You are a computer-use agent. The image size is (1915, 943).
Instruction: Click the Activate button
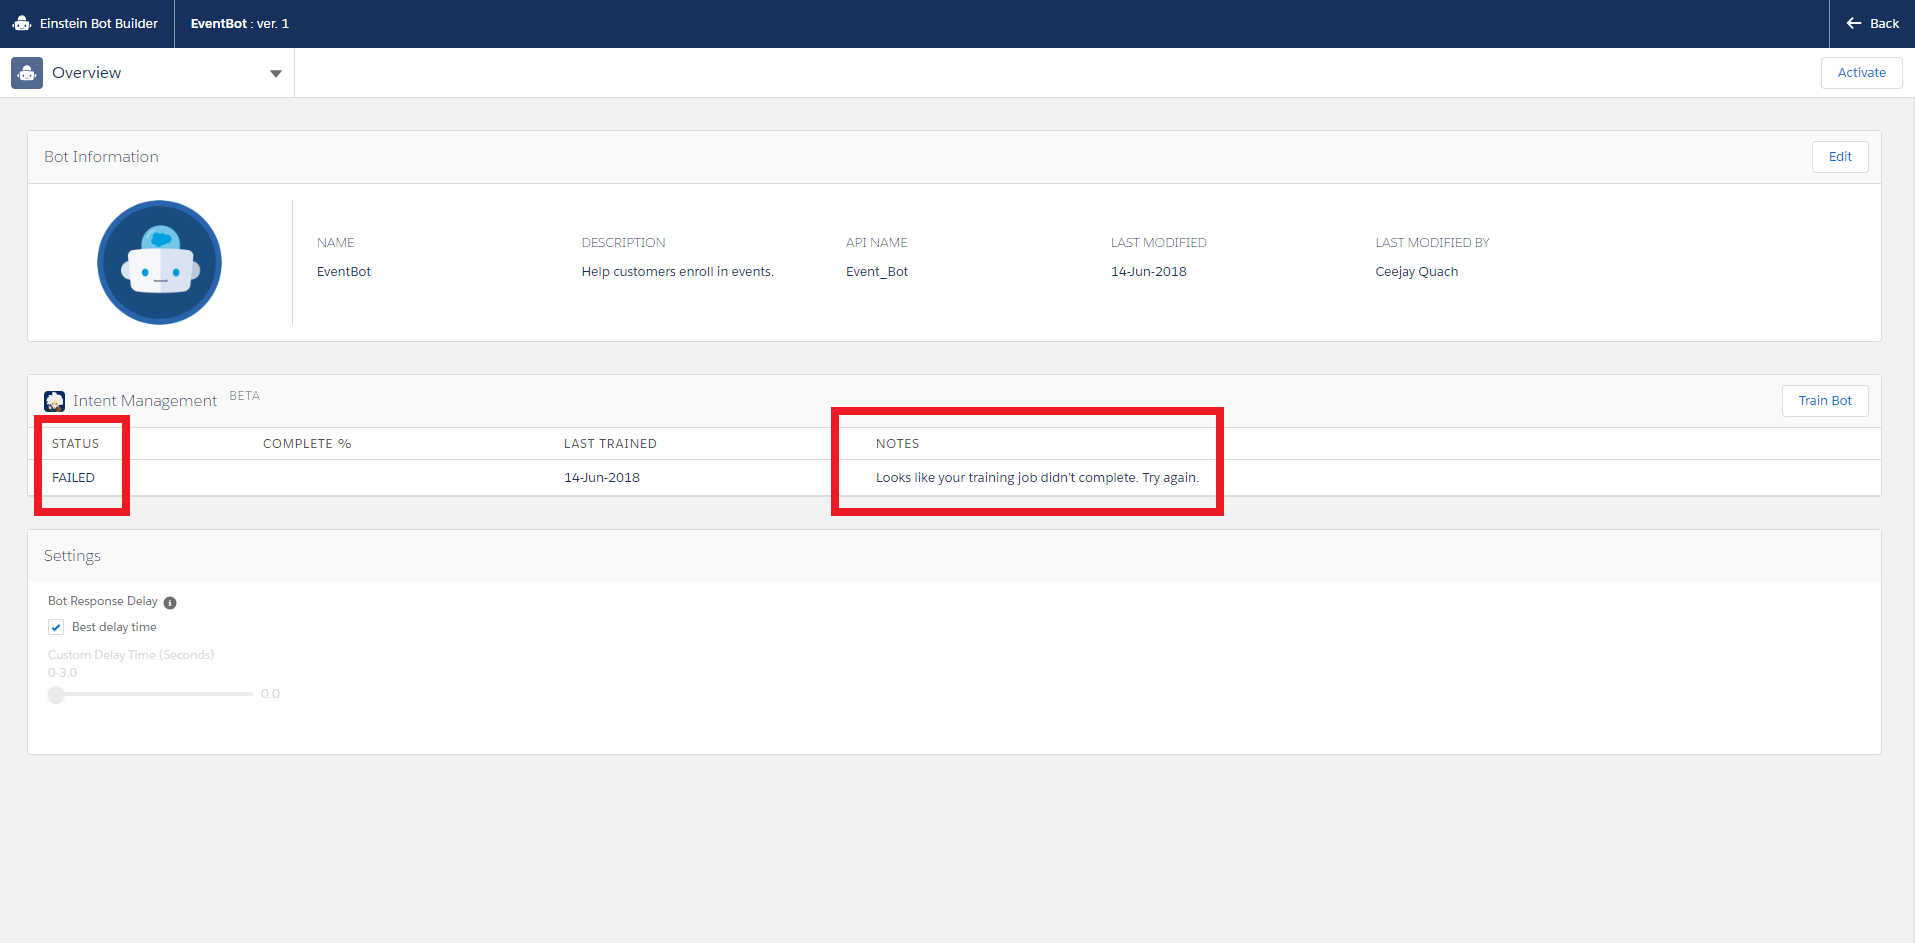pos(1861,73)
